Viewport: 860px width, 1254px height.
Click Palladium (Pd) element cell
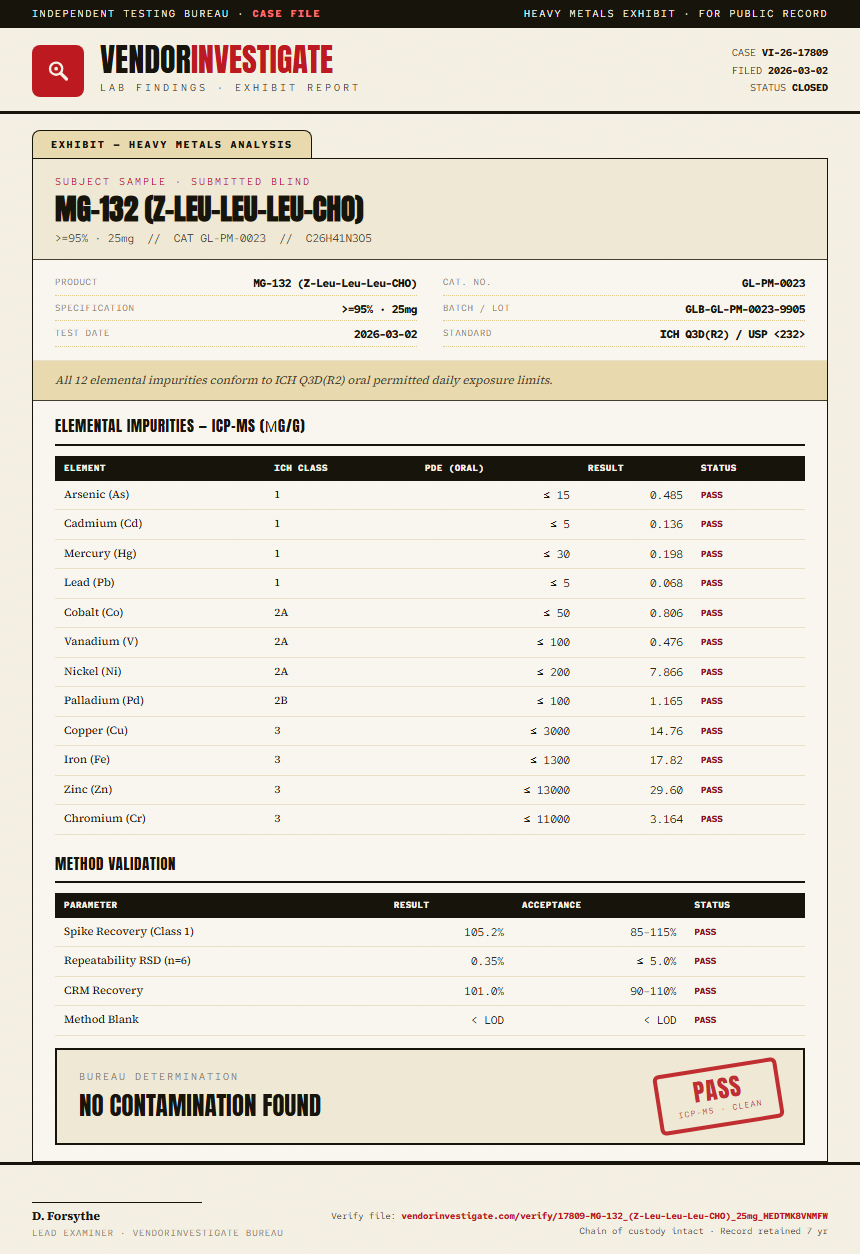pos(105,701)
